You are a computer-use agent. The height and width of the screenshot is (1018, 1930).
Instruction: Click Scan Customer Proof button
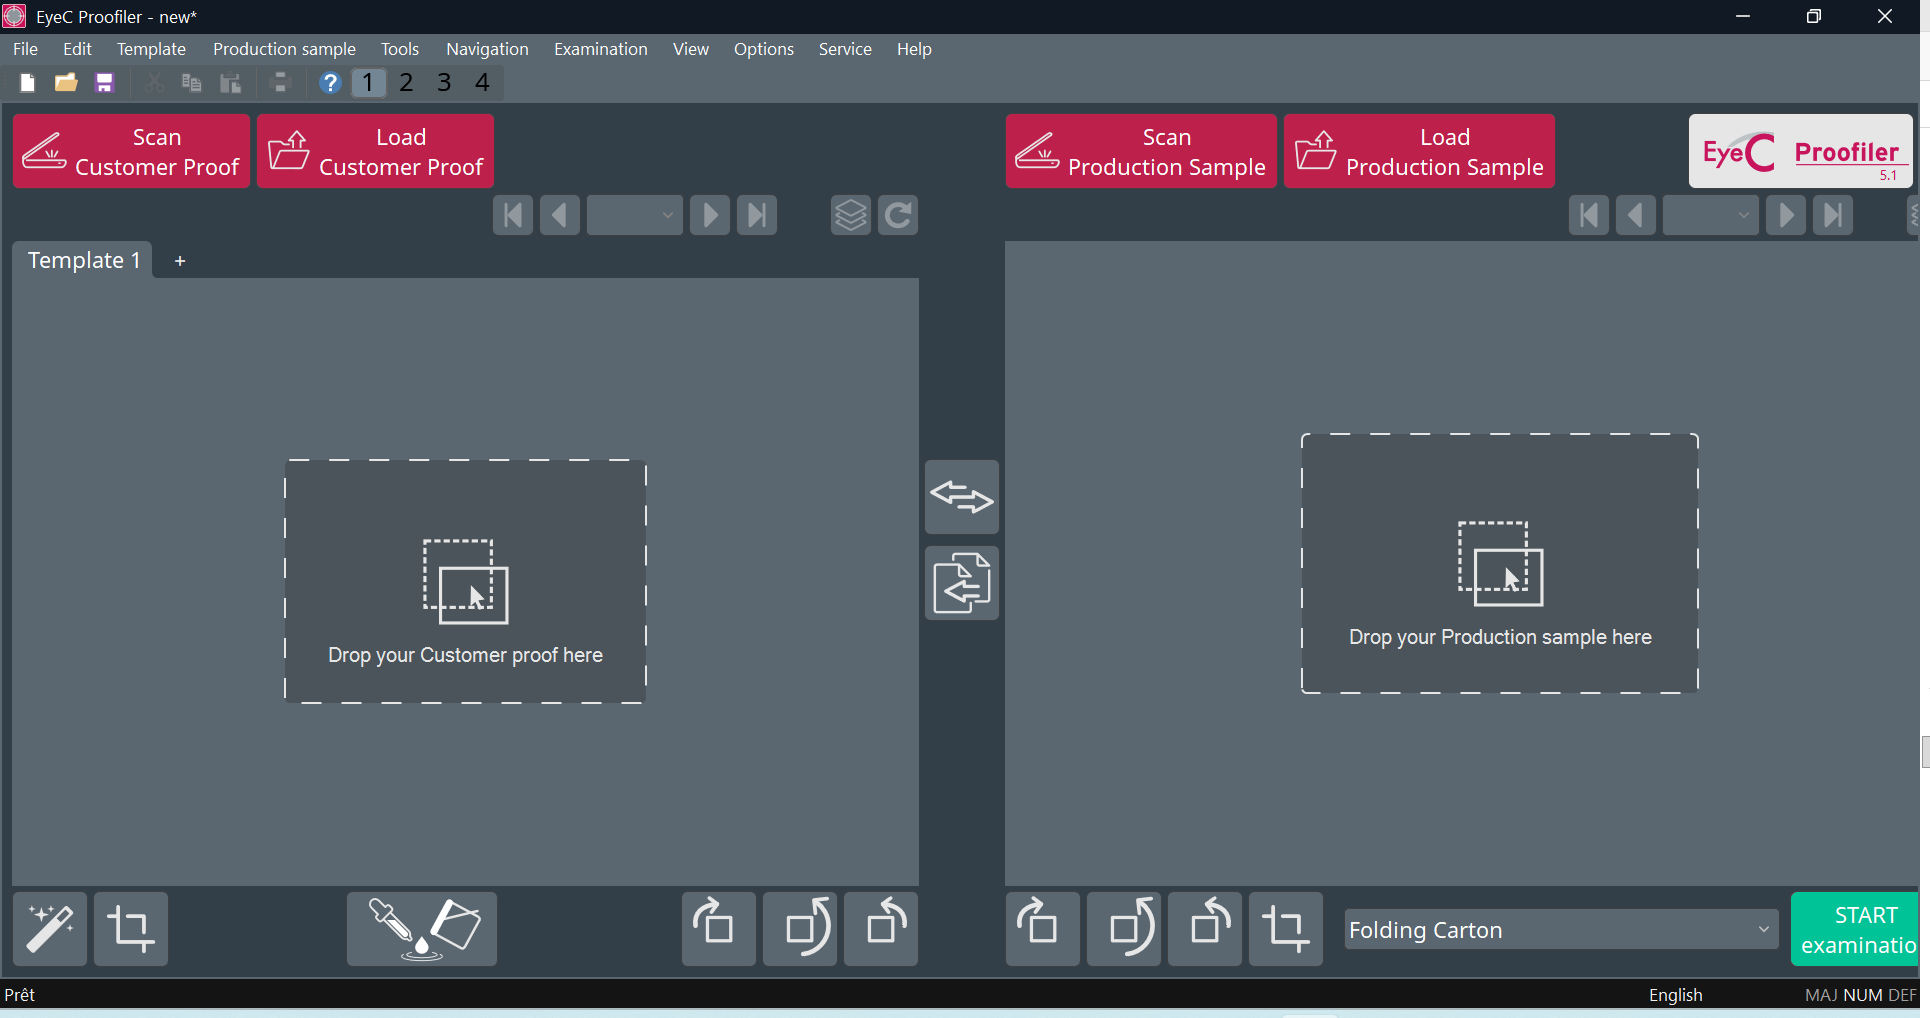(x=131, y=151)
